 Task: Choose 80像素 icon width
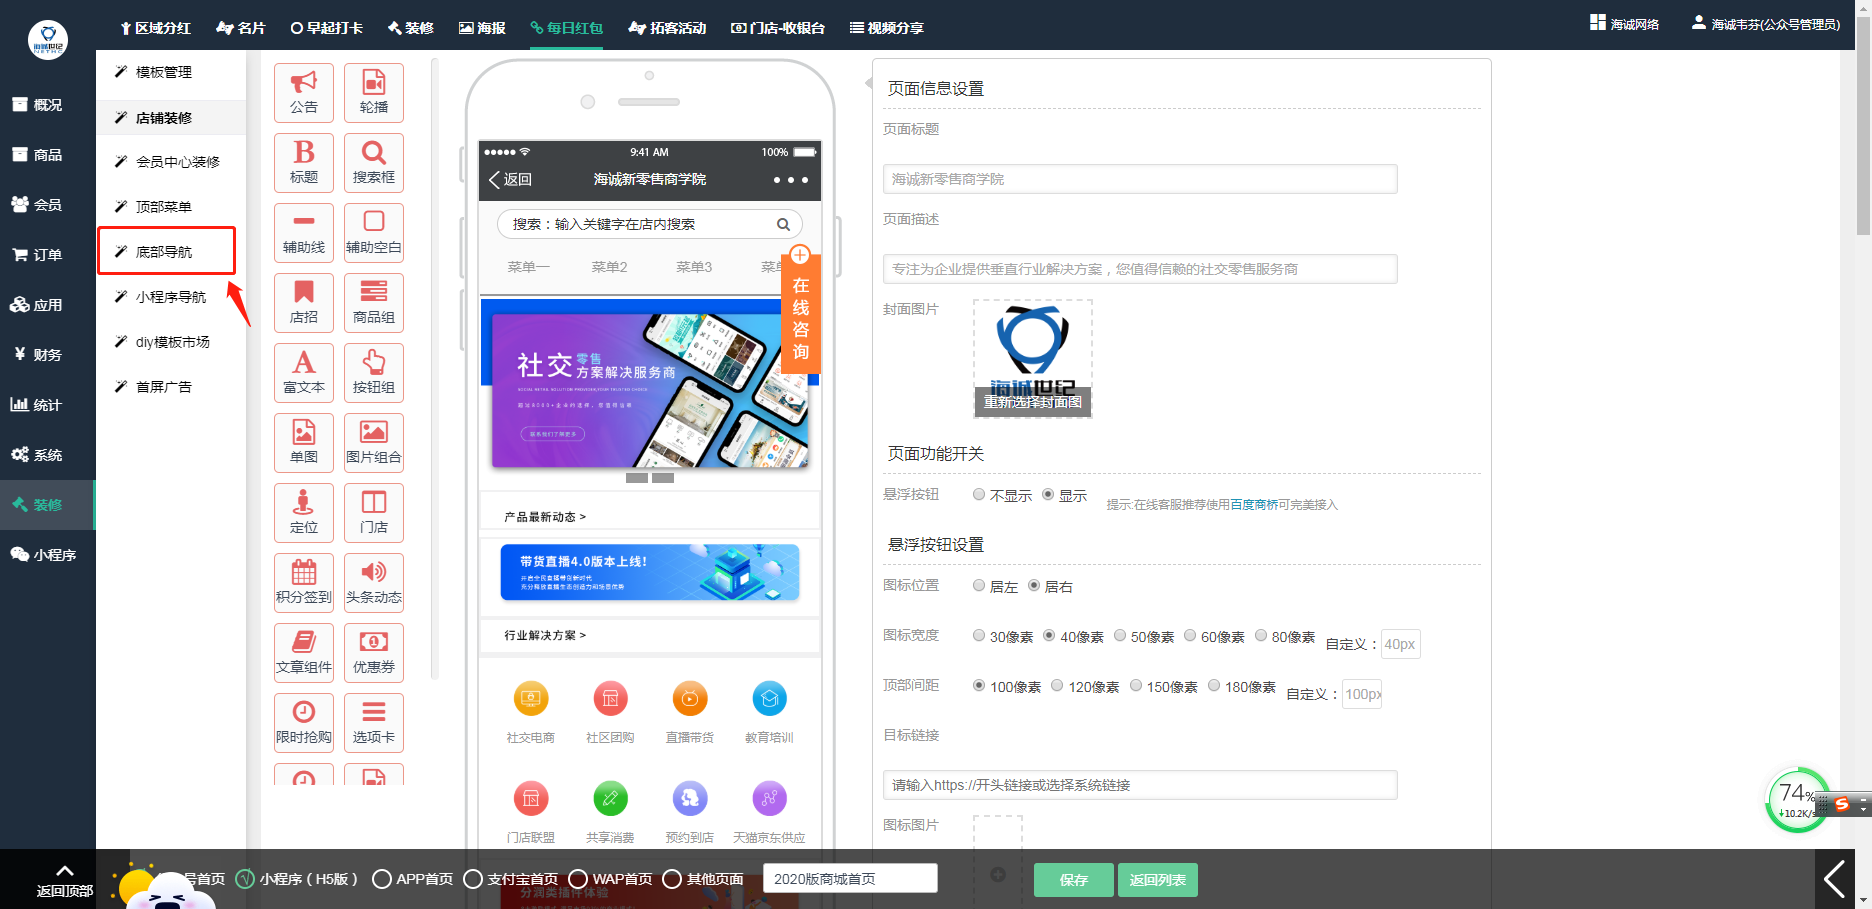[1261, 635]
